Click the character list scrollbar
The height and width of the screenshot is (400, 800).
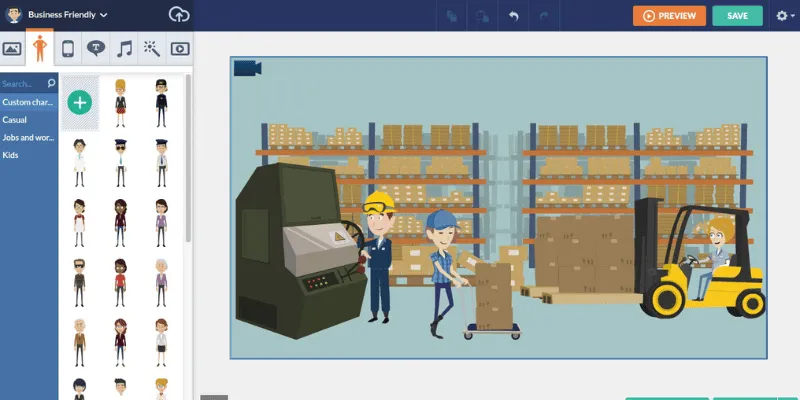188,158
